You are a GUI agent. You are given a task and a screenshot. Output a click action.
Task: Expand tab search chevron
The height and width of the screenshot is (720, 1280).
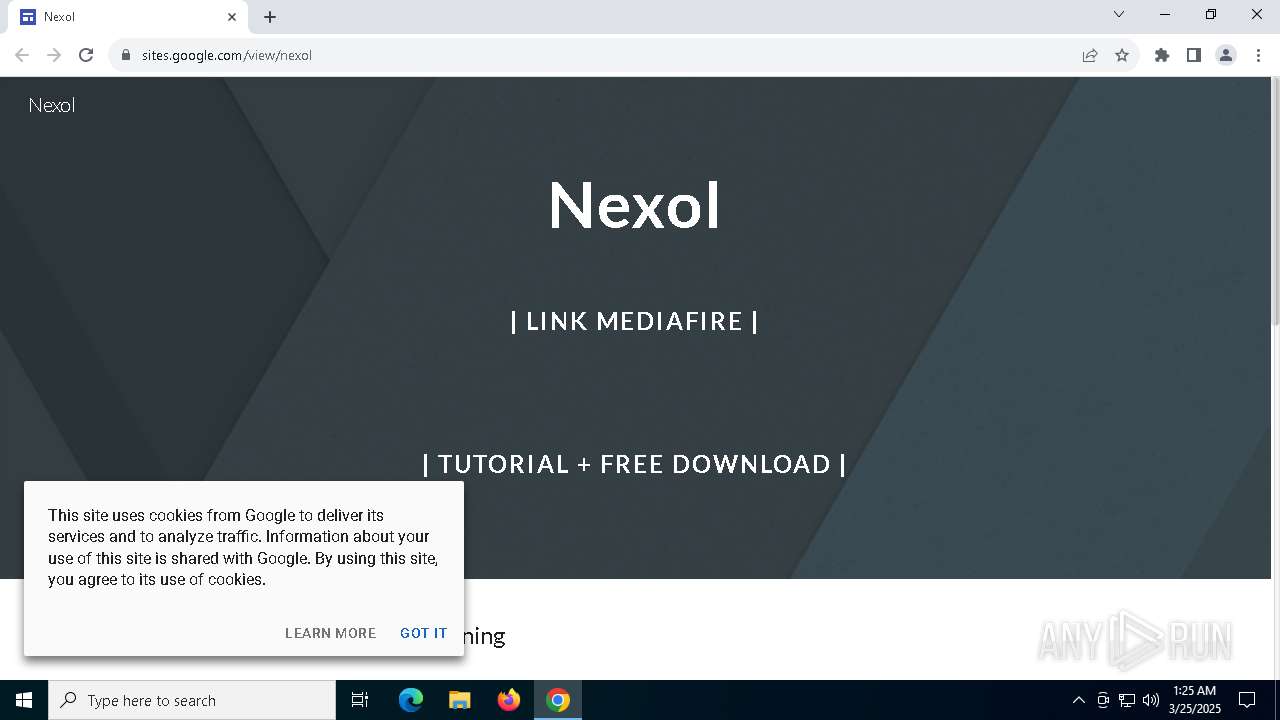coord(1119,14)
